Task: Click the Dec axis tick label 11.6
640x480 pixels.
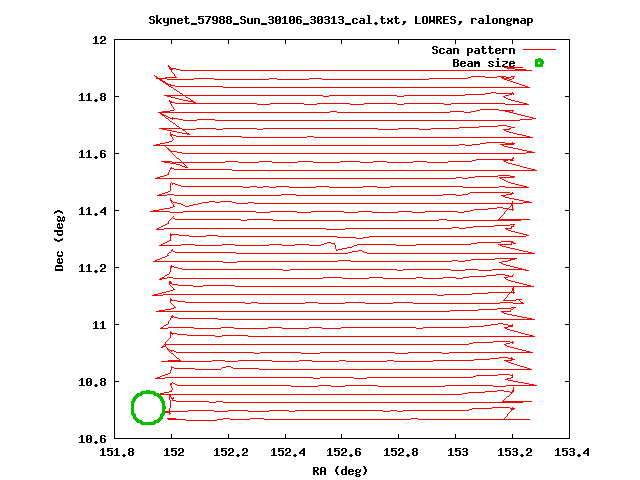Action: click(x=92, y=154)
